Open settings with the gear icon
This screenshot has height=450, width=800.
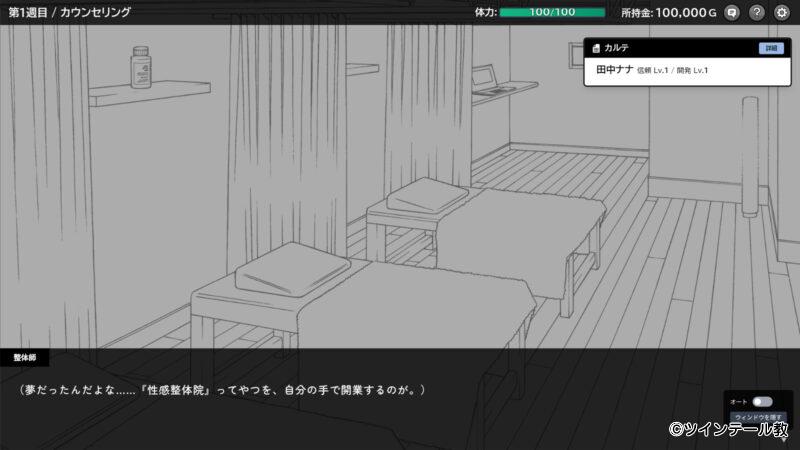coord(782,12)
